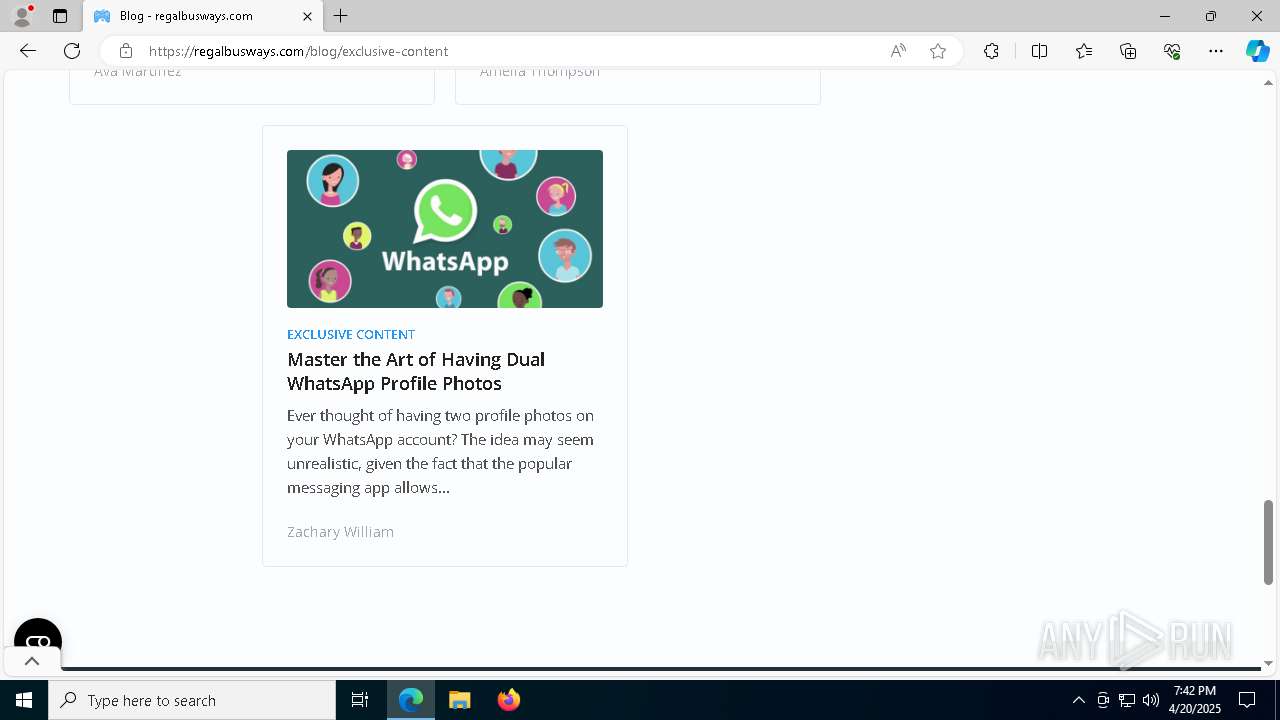
Task: Click the page scrollbar up arrow
Action: (1268, 82)
